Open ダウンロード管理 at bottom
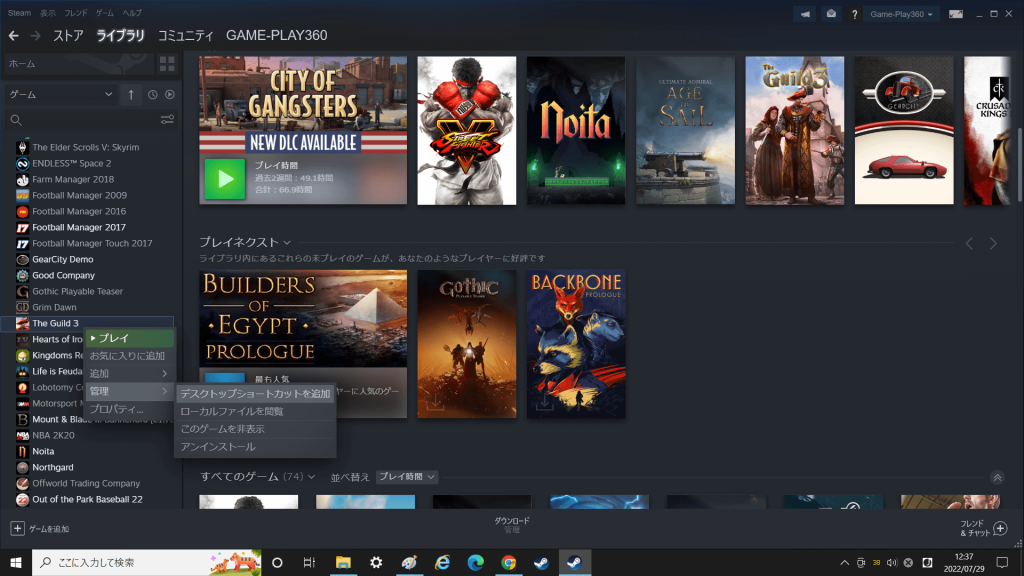 tap(512, 525)
